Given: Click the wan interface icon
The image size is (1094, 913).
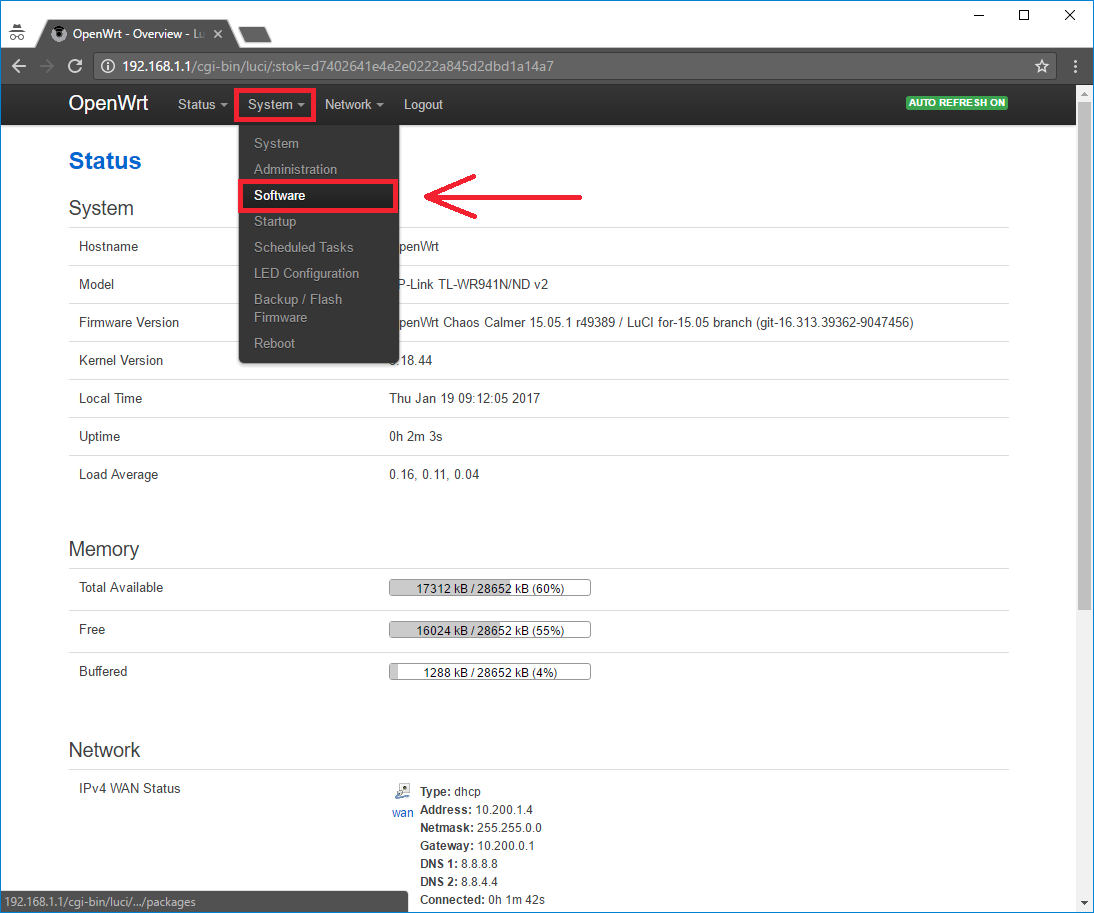Looking at the screenshot, I should (402, 791).
